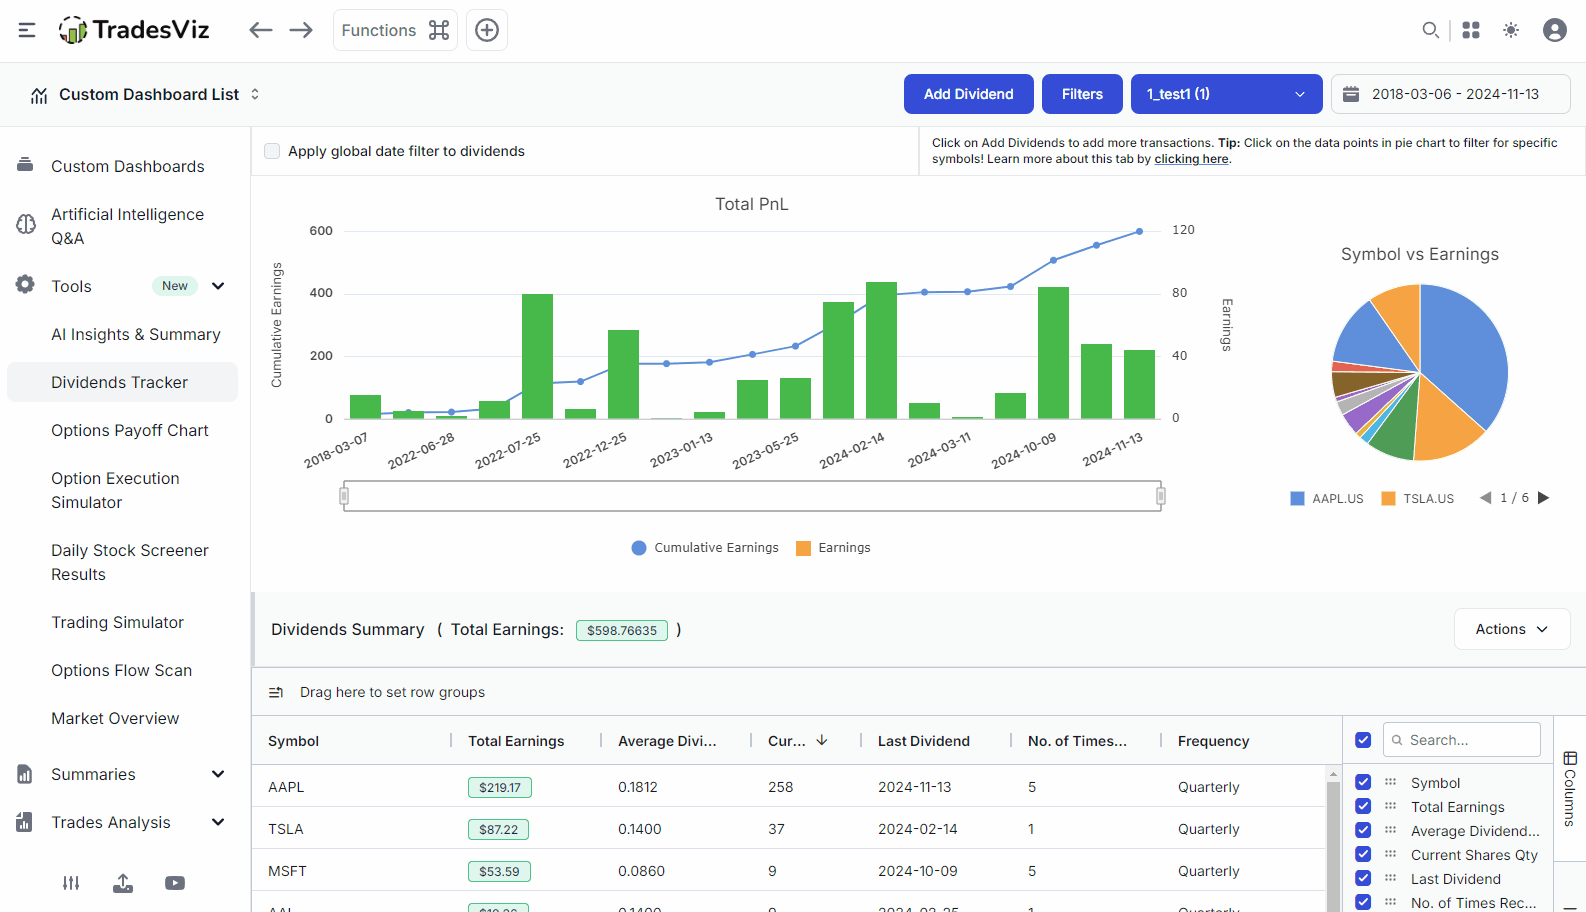1586x912 pixels.
Task: Click the Trades Analysis chart icon
Action: pos(25,822)
